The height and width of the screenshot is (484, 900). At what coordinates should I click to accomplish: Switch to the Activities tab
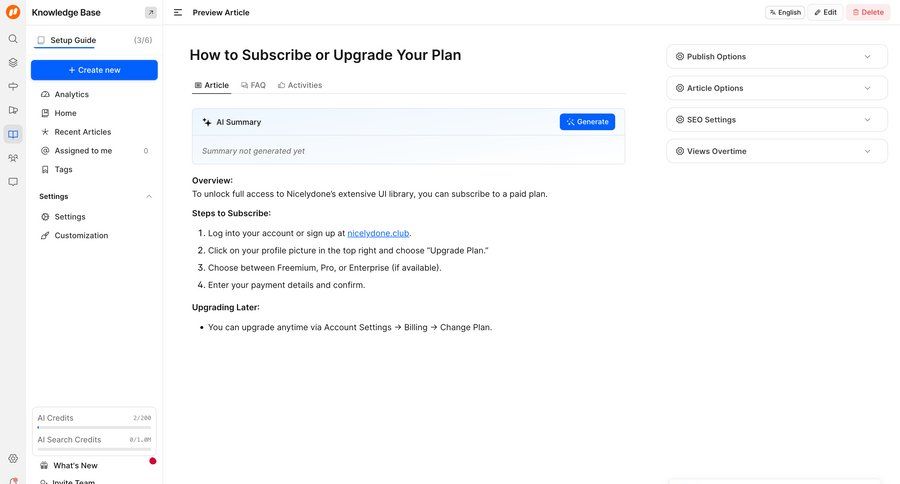[x=300, y=85]
